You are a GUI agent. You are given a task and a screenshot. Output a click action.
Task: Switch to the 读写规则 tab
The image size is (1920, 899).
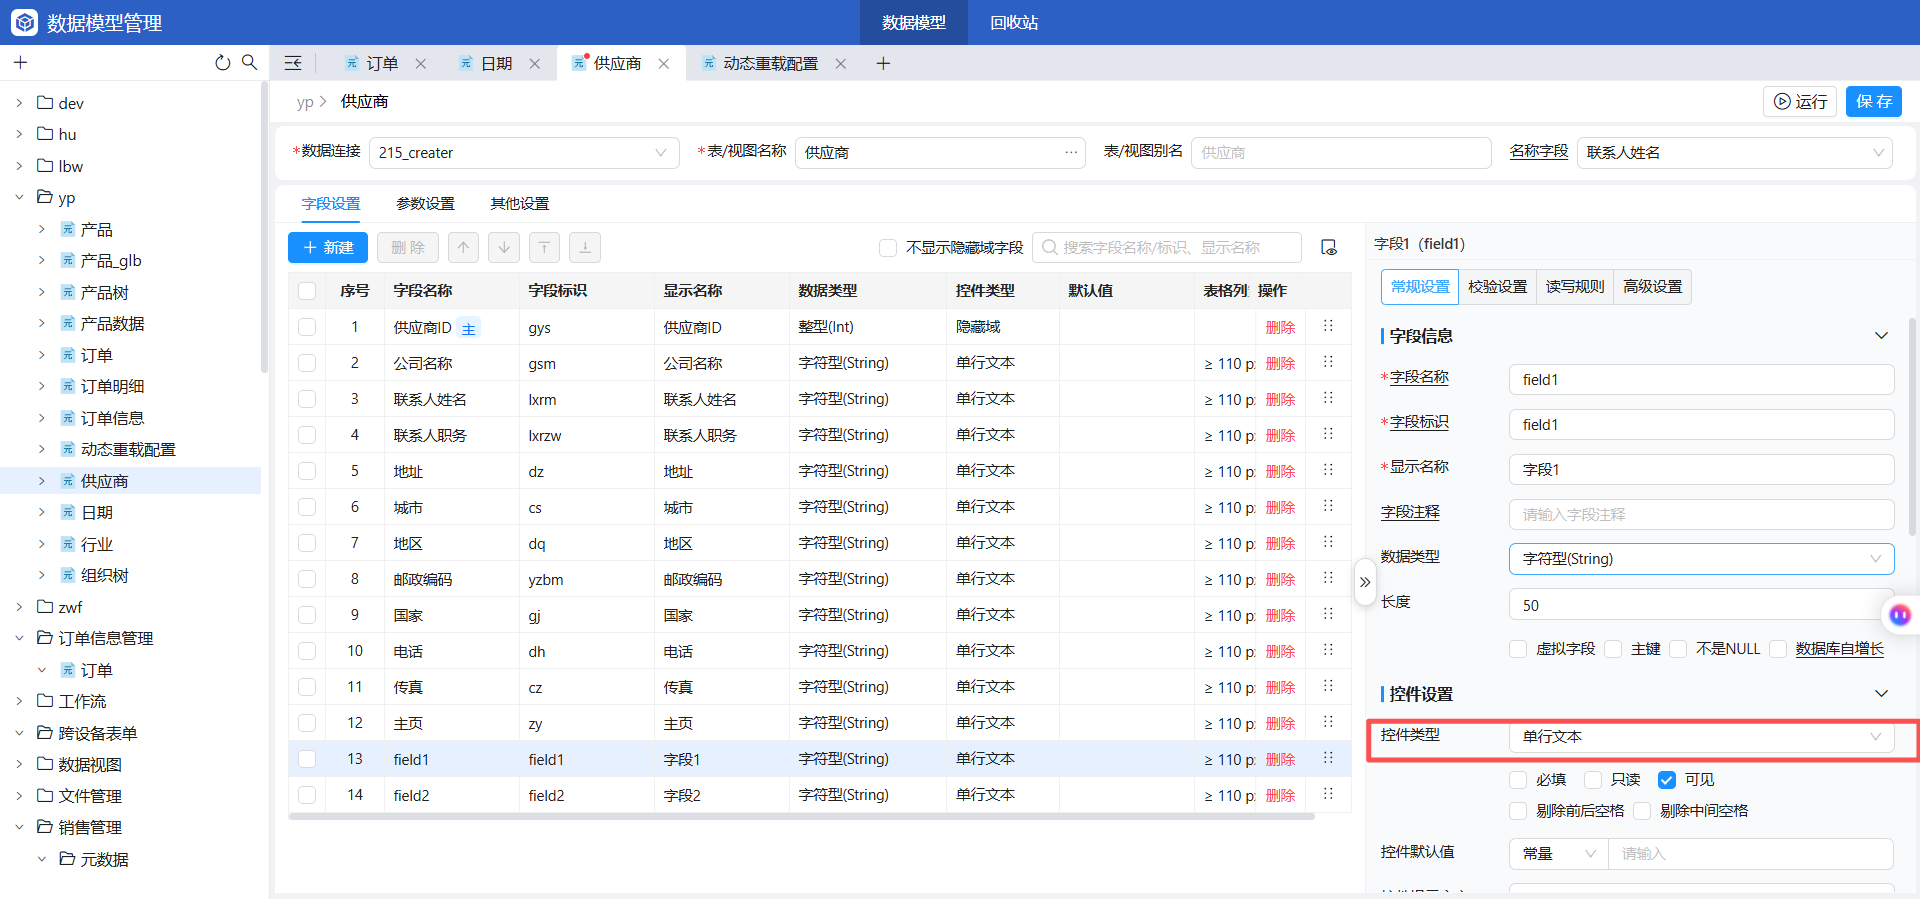(1575, 287)
